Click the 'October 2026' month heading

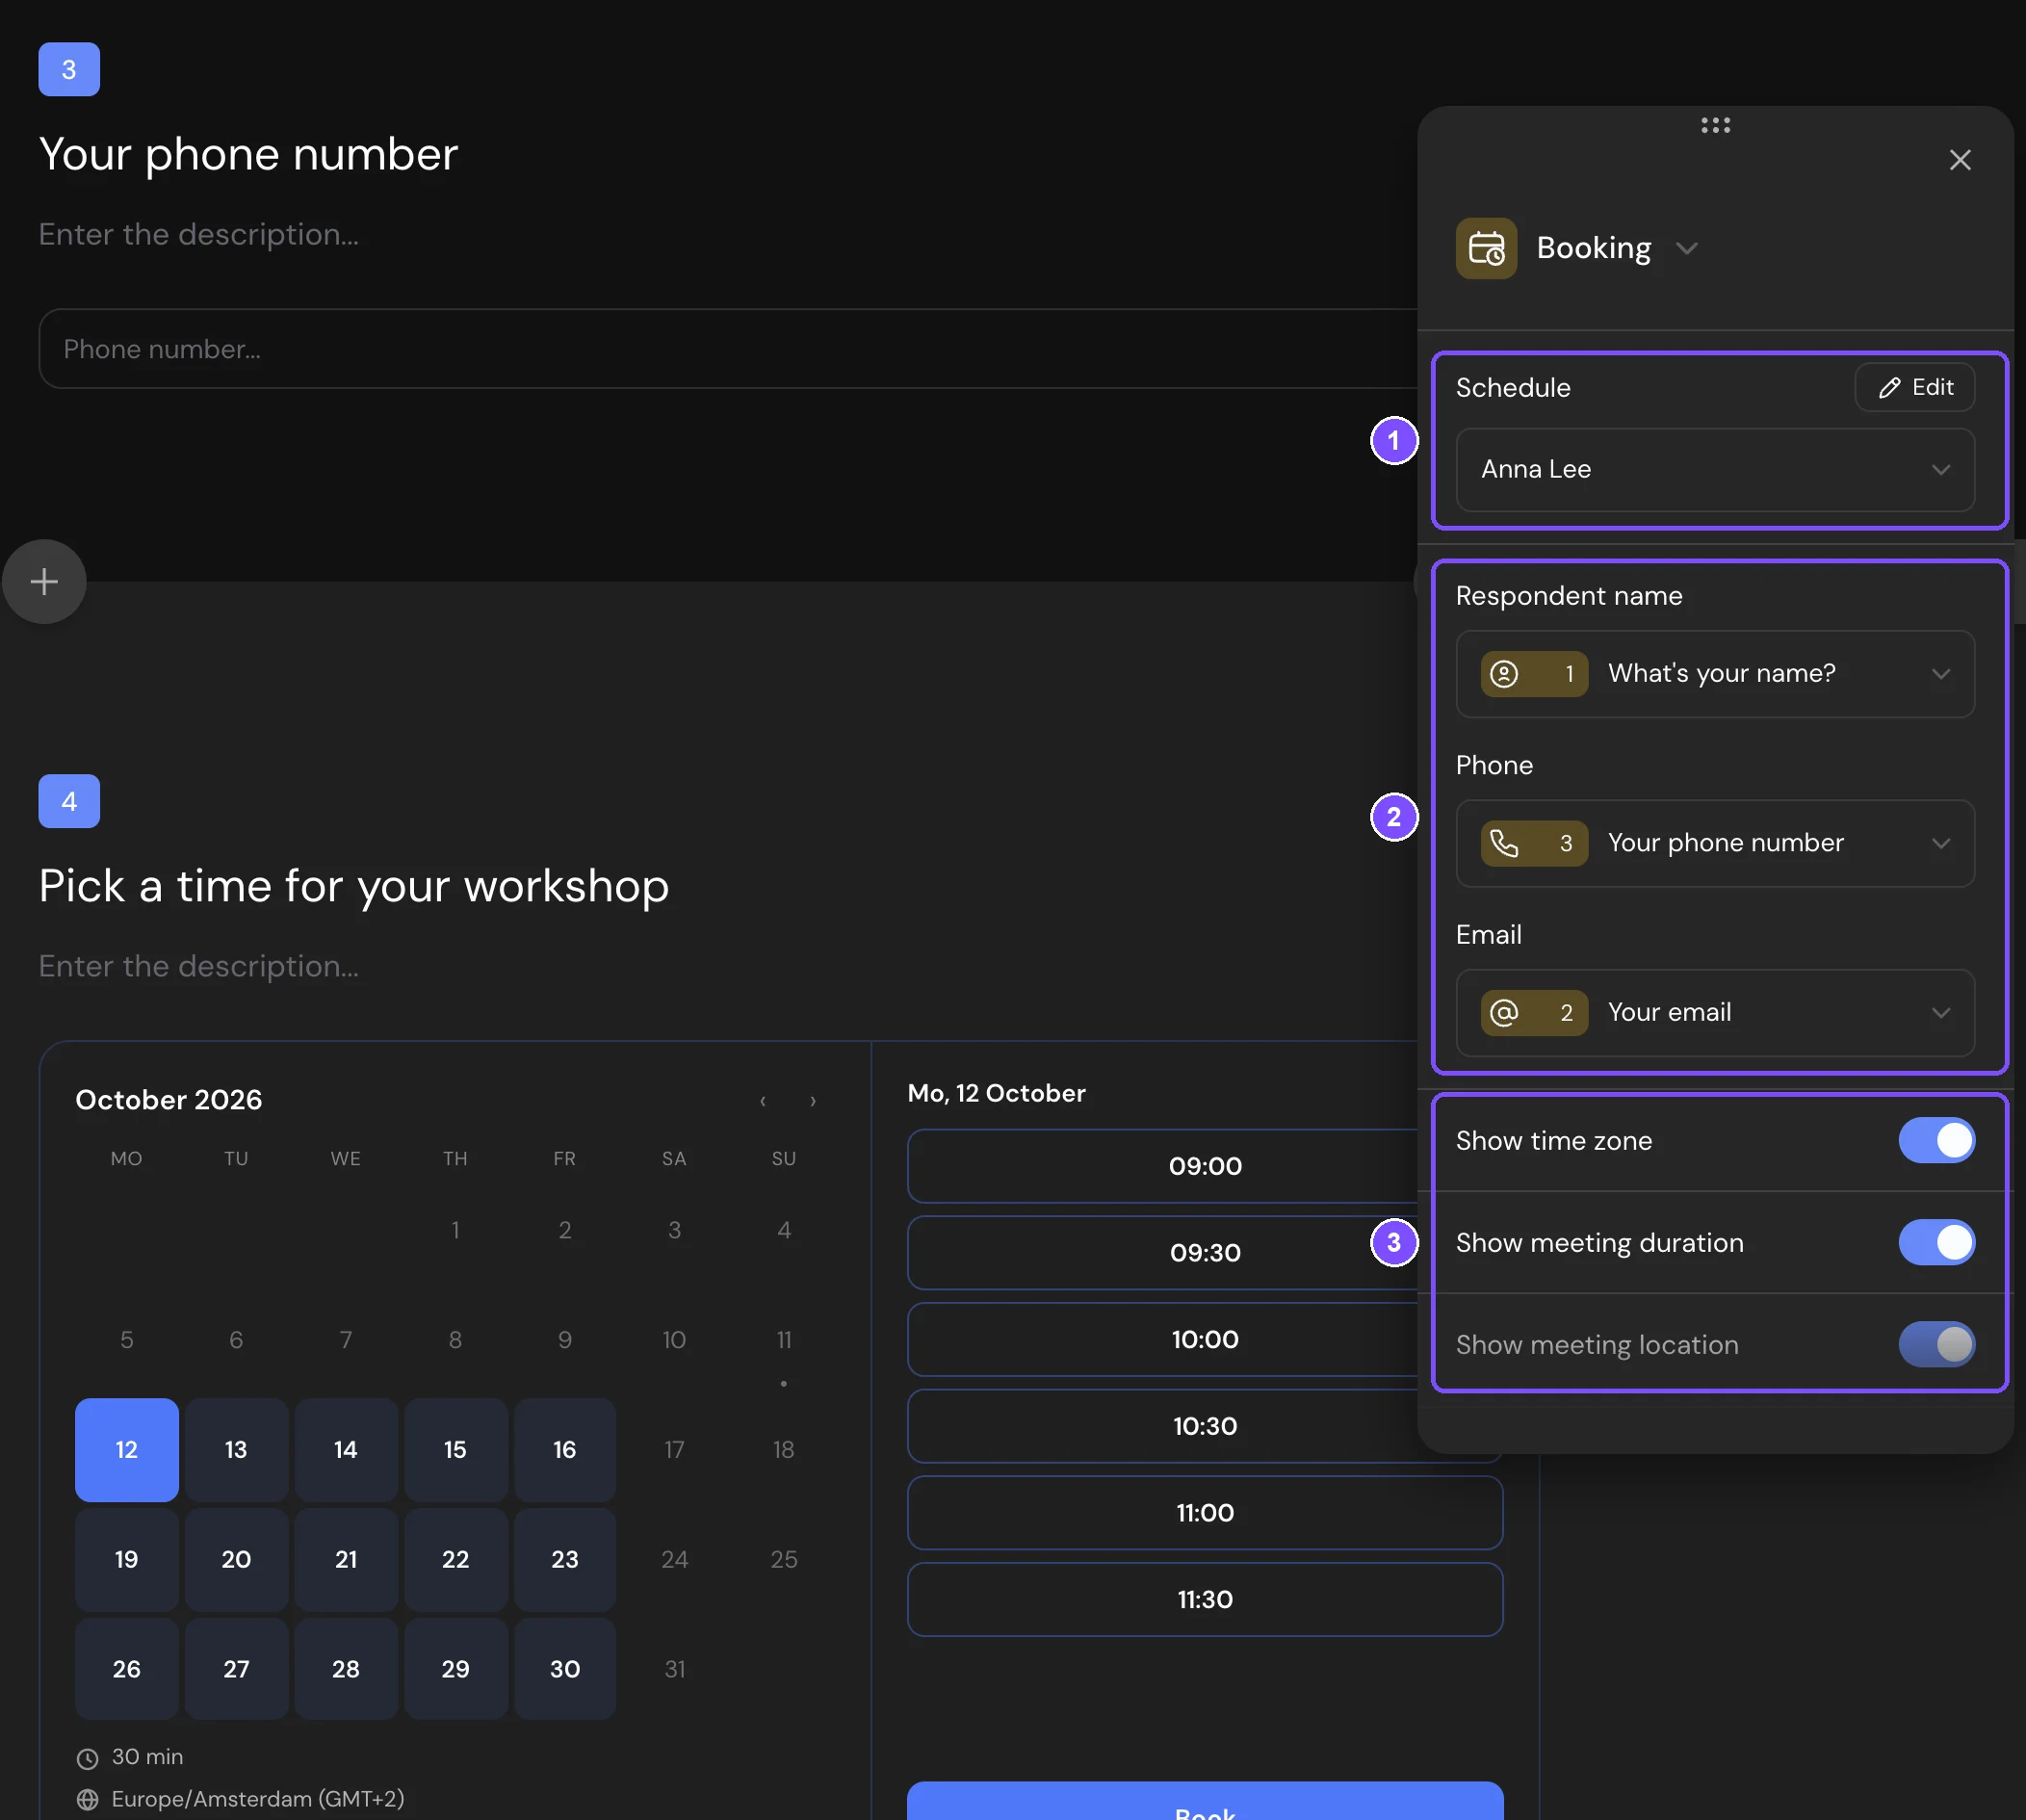point(169,1100)
